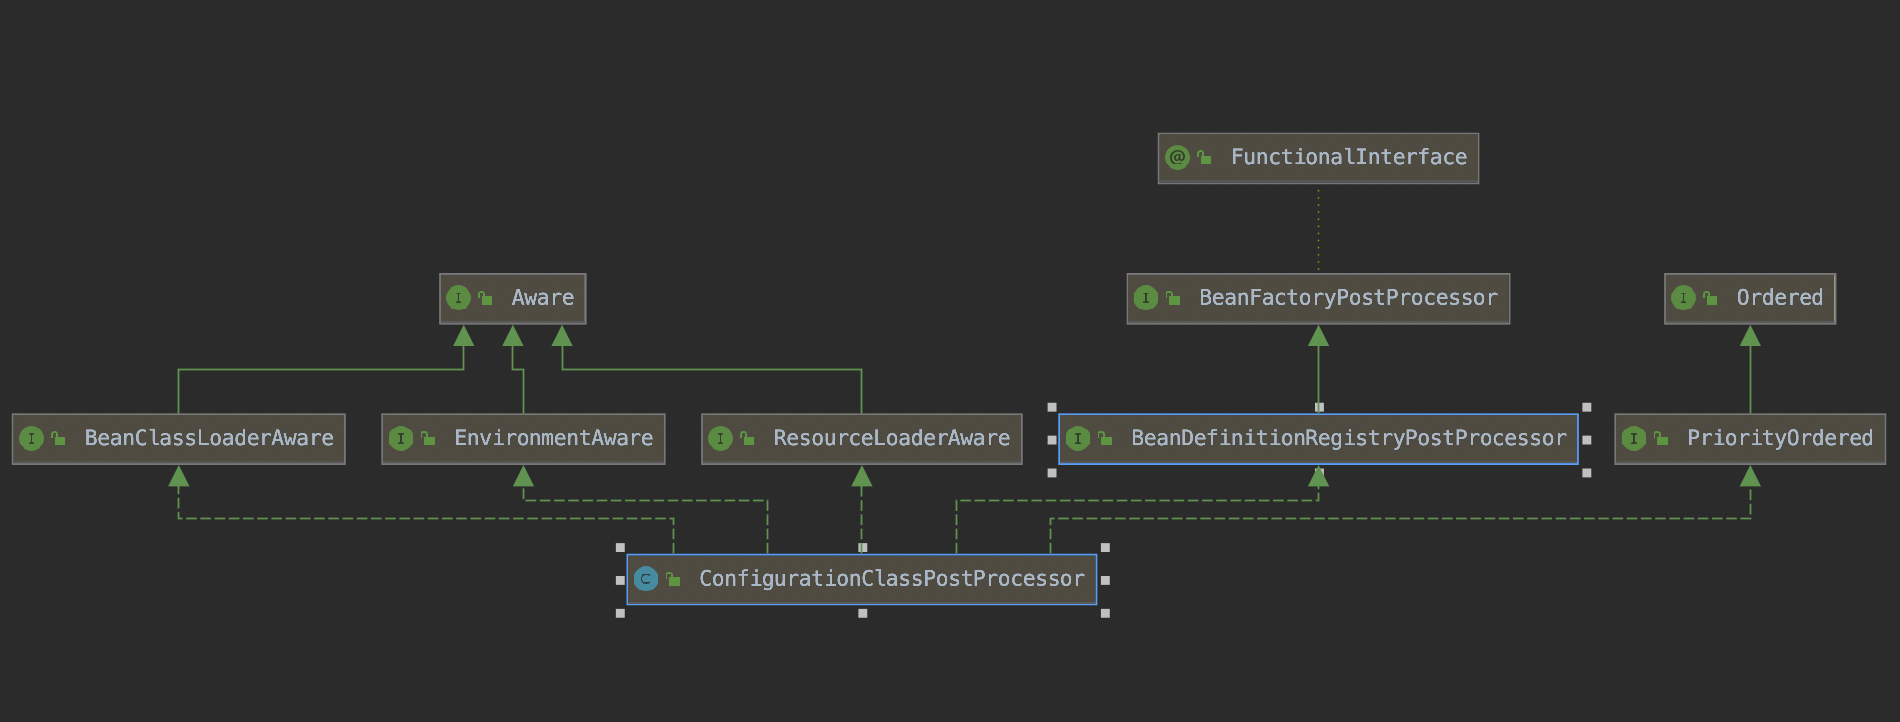Click the interface icon on Aware node
The image size is (1900, 722).
coord(458,298)
